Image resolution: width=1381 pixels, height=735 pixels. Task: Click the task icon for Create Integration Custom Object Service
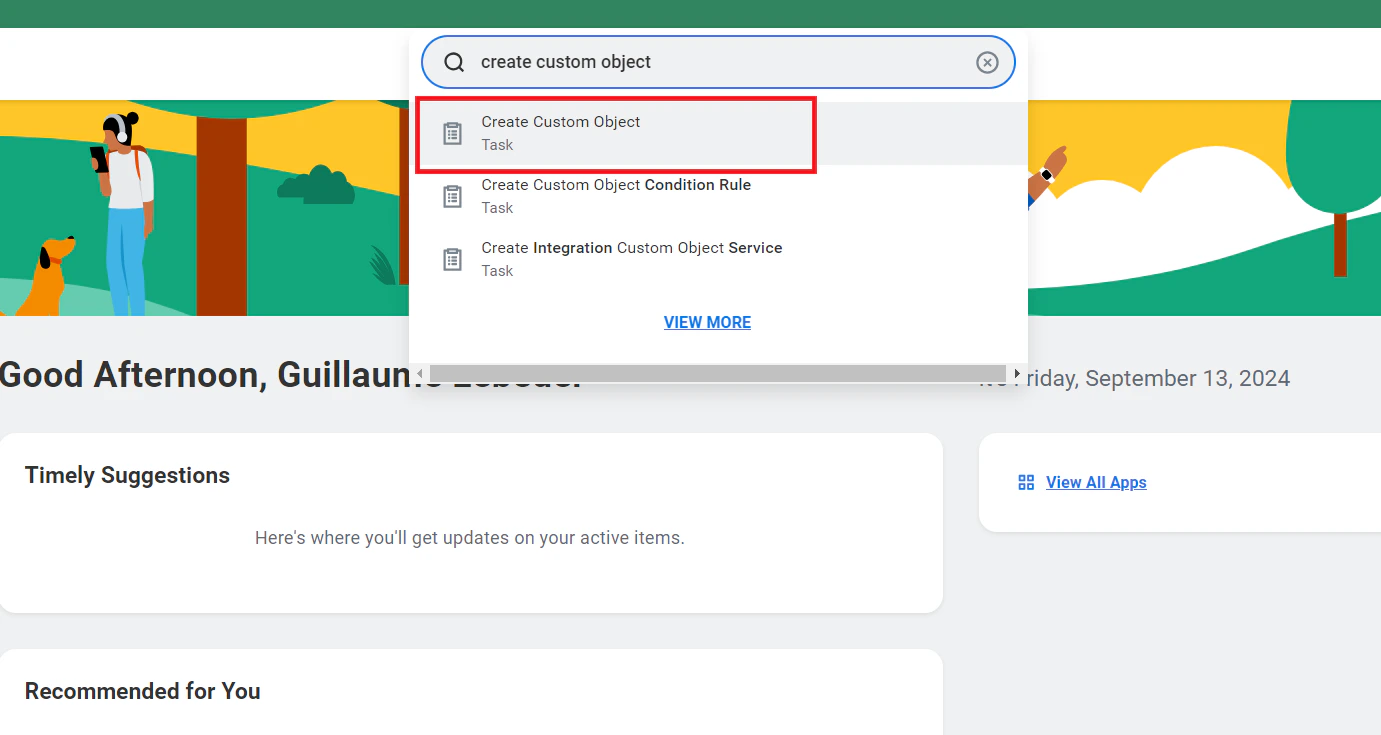click(x=452, y=259)
